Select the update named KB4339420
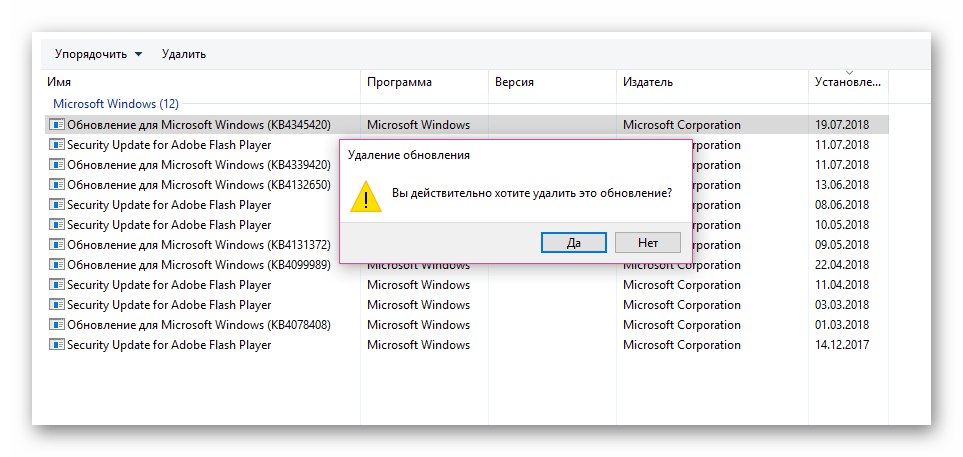 pos(199,165)
